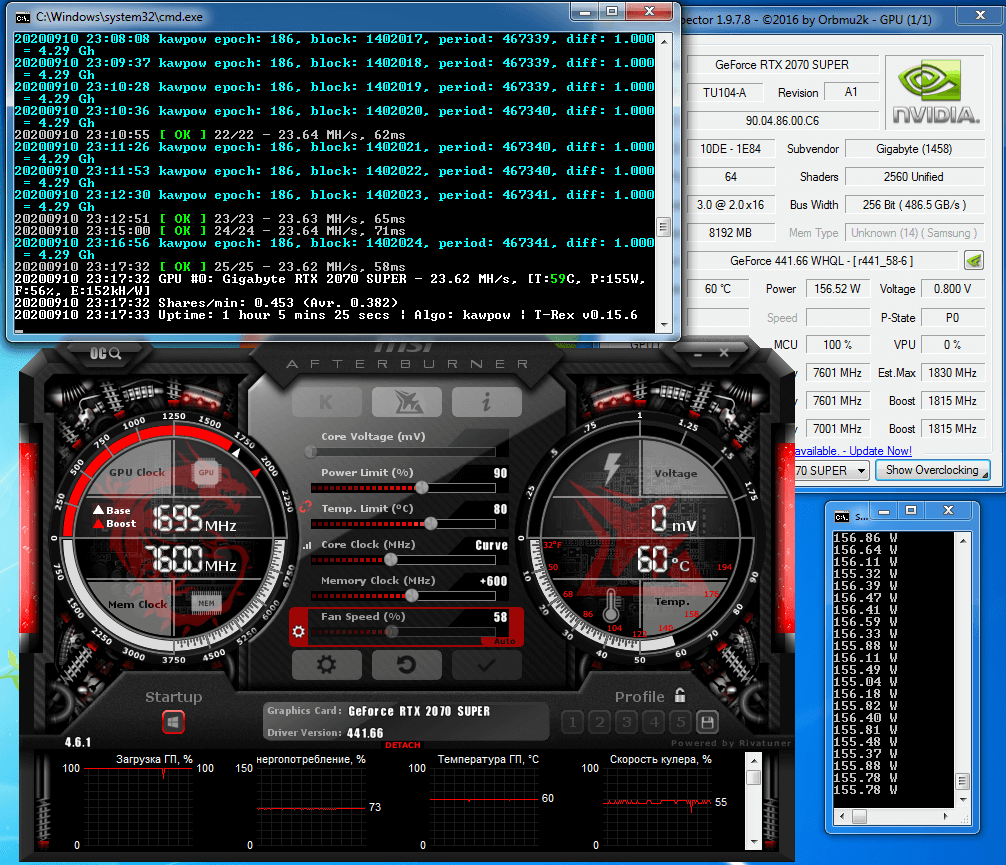
Task: Toggle the Profile lock icon
Action: (680, 696)
